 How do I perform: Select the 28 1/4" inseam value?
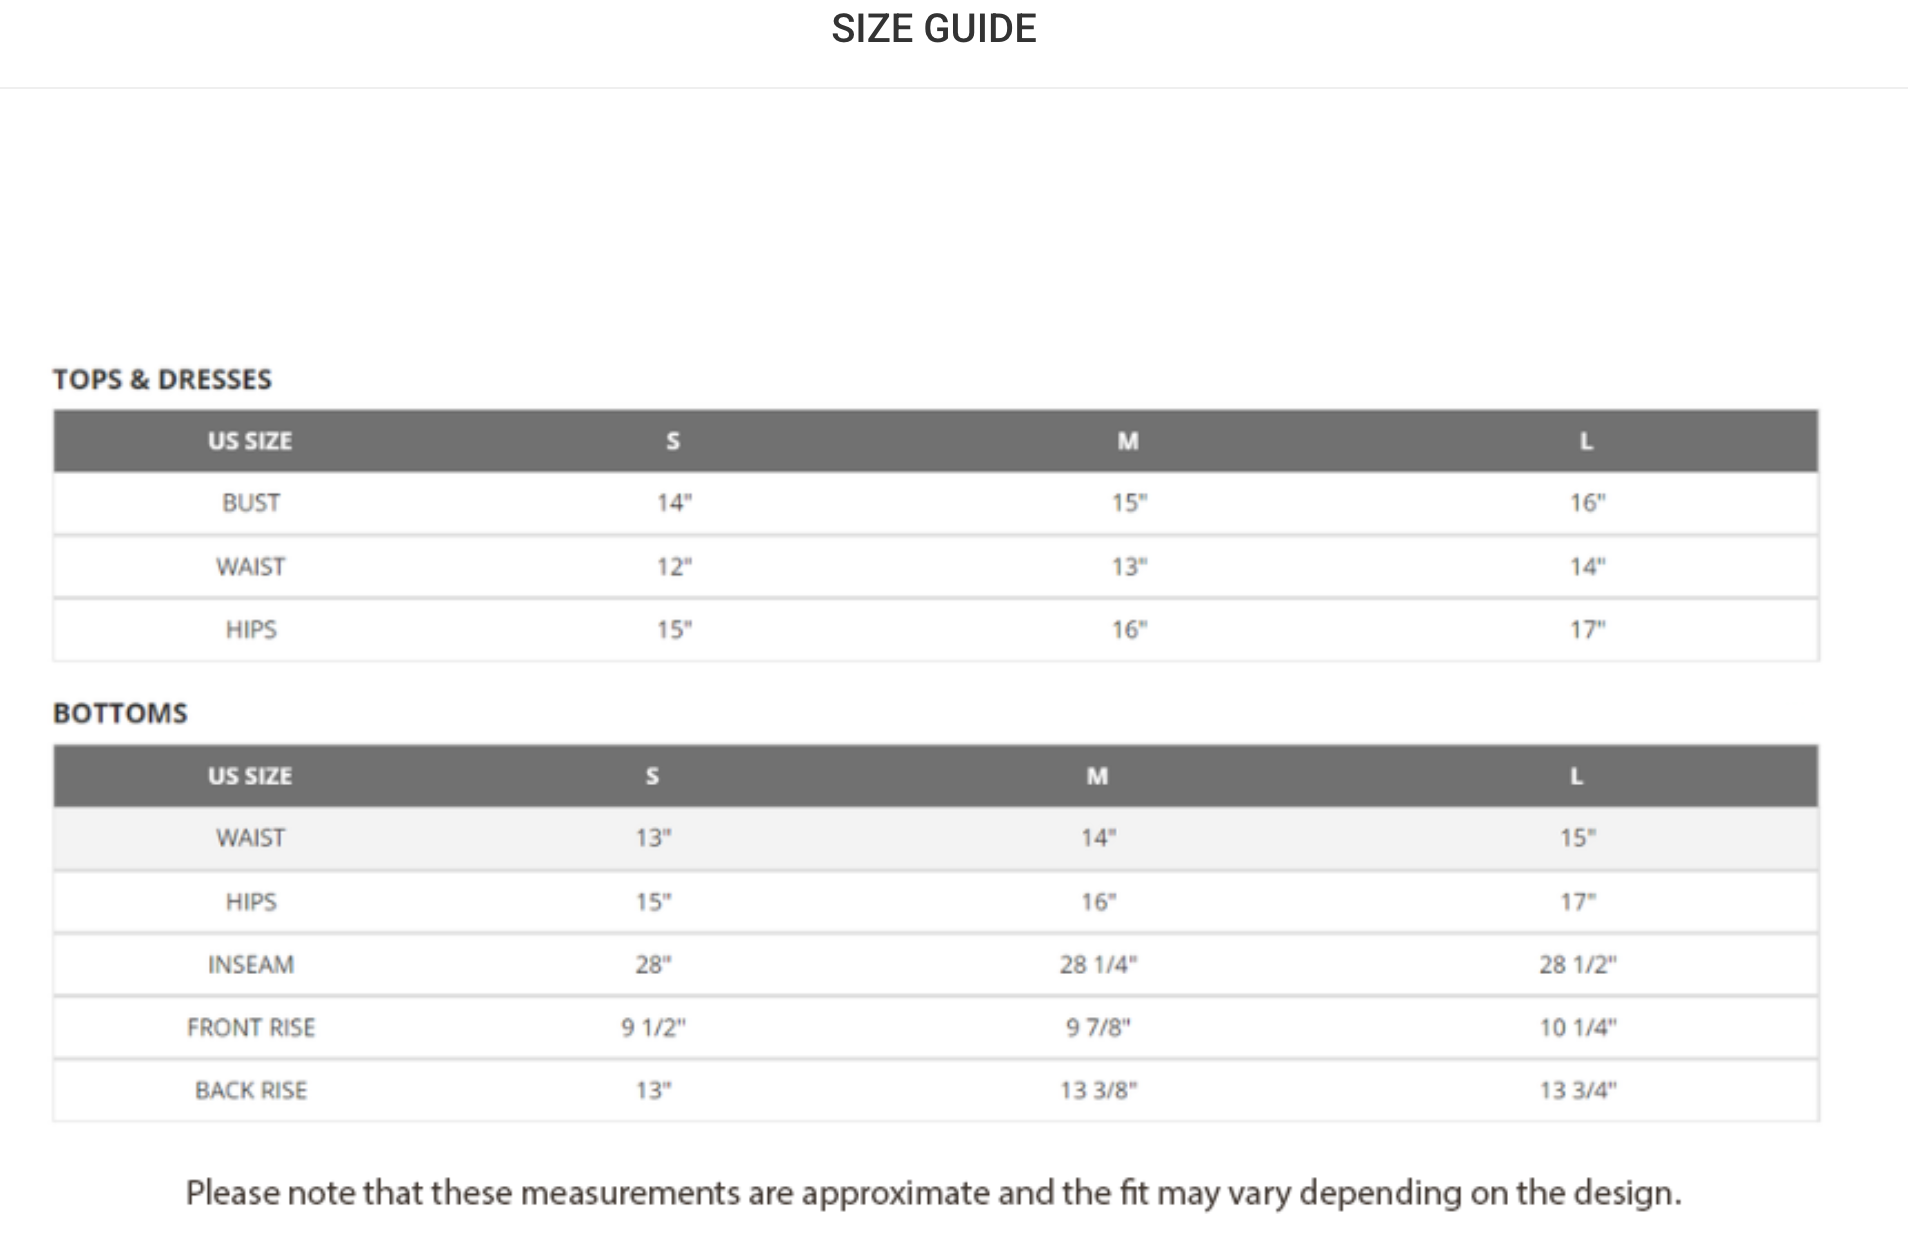[1098, 965]
